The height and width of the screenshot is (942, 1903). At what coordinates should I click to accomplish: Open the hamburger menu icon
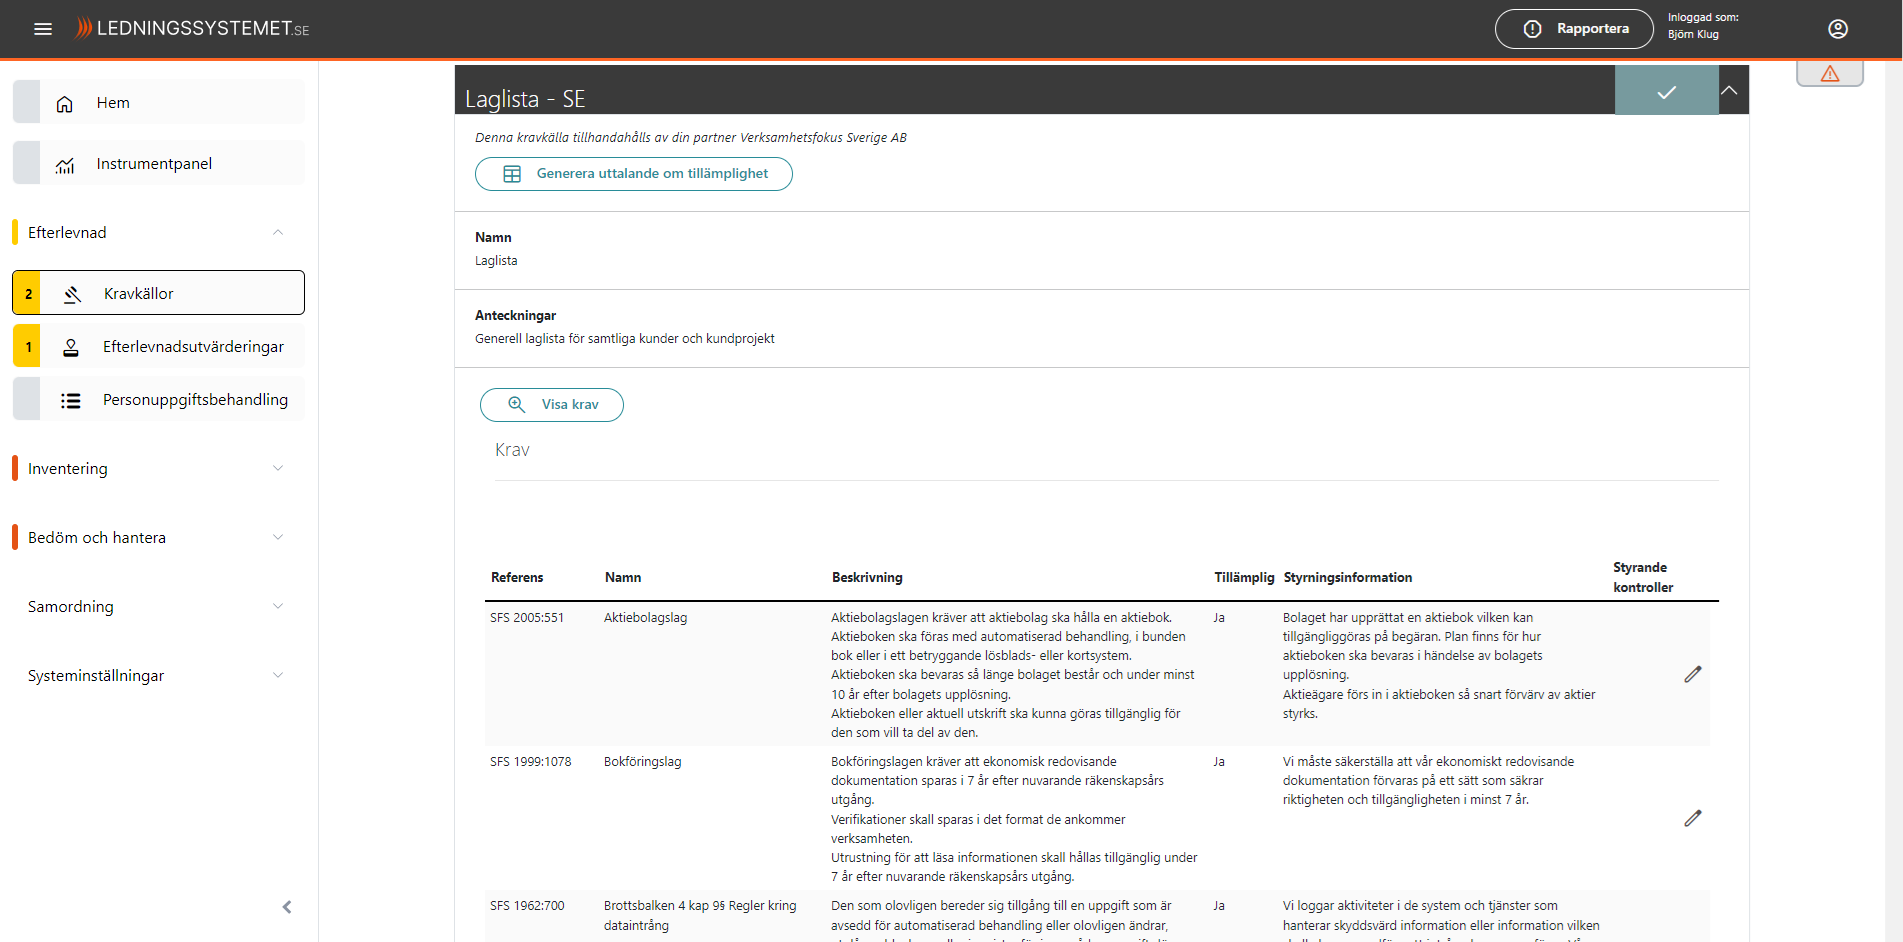[43, 29]
